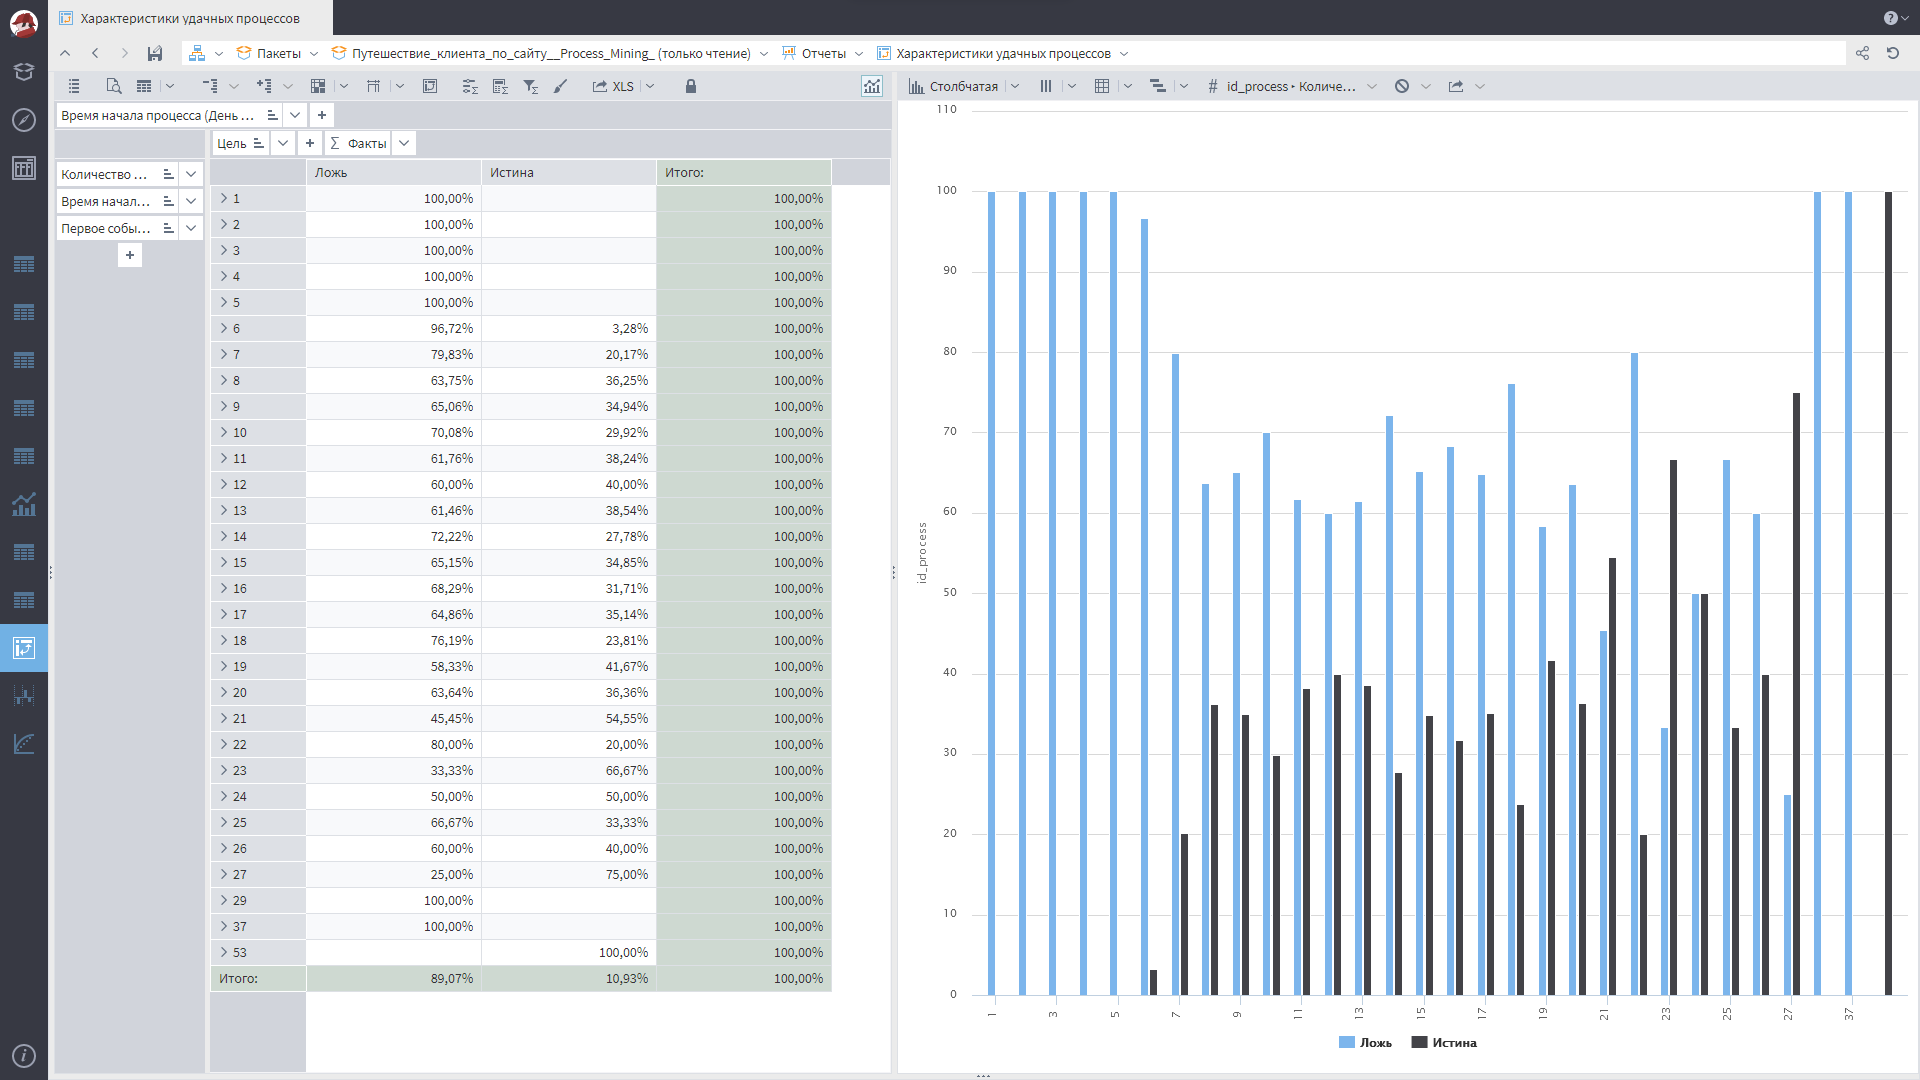Open the compass navigation sidebar icon
The height and width of the screenshot is (1080, 1920).
24,120
